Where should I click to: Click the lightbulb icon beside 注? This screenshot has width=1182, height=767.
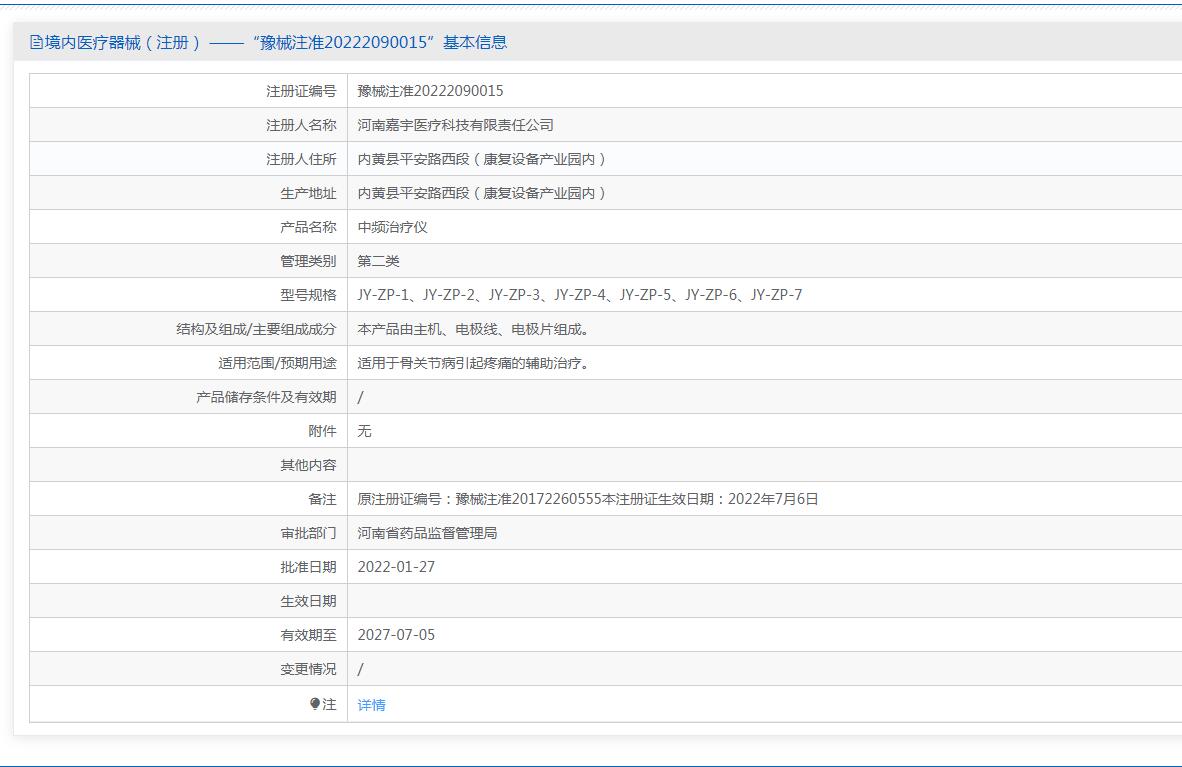[315, 704]
